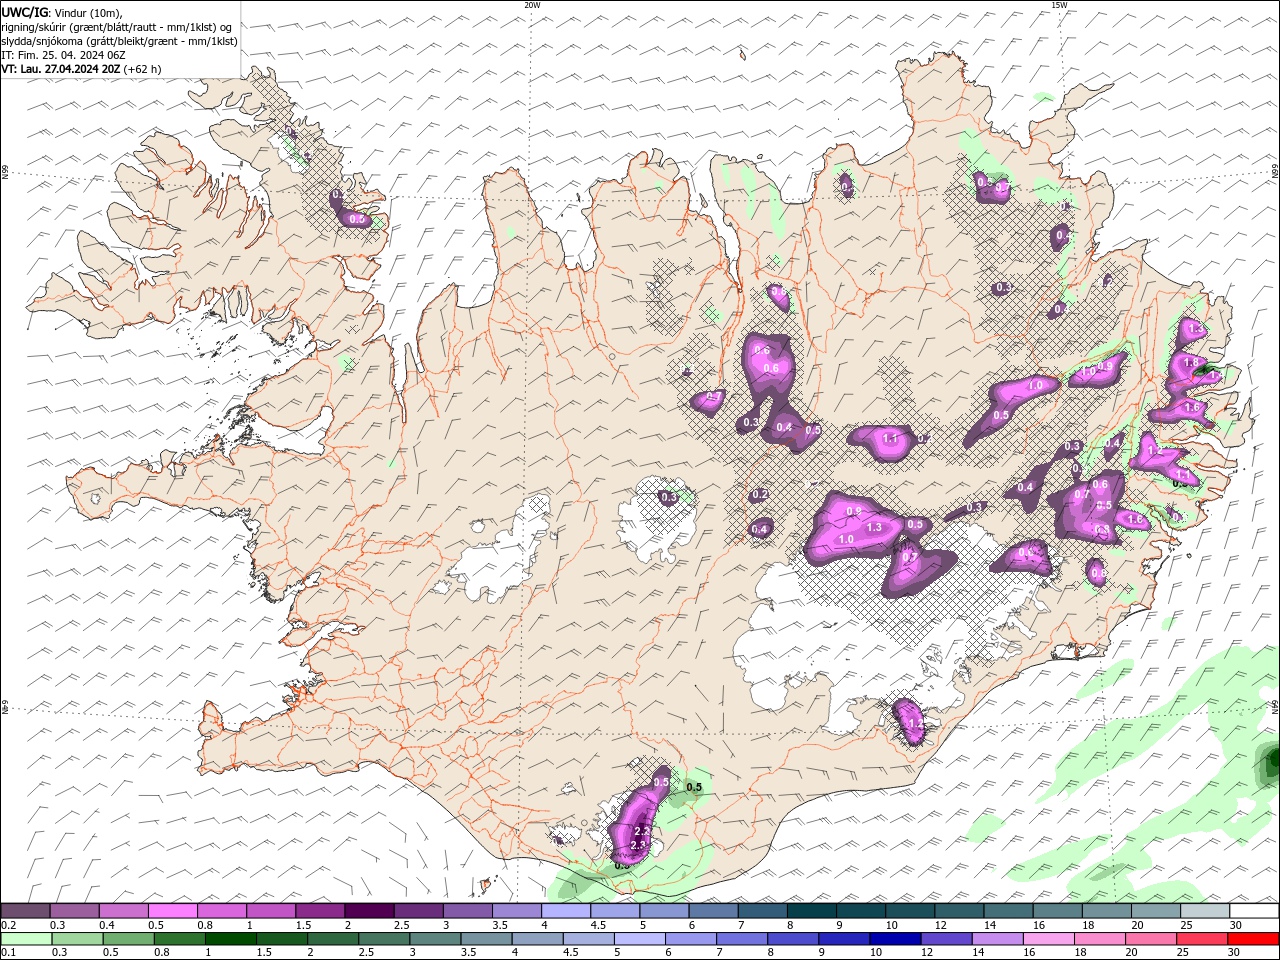1280x960 pixels.
Task: Click the '20W' longitude label
Action: [532, 5]
